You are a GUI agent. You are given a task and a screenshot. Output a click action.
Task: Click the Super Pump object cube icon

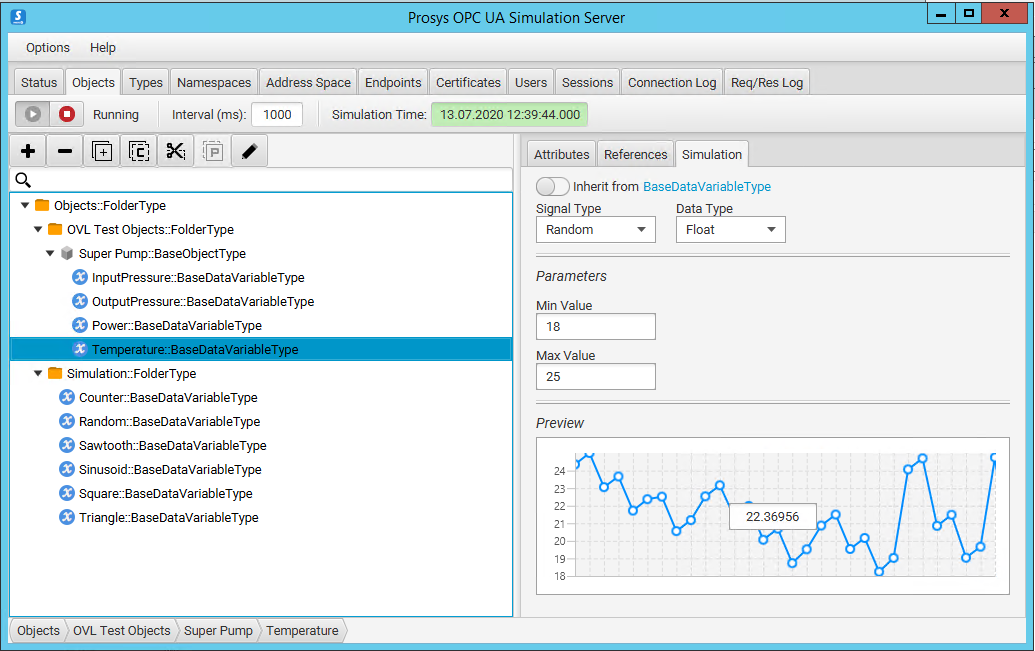click(x=67, y=253)
